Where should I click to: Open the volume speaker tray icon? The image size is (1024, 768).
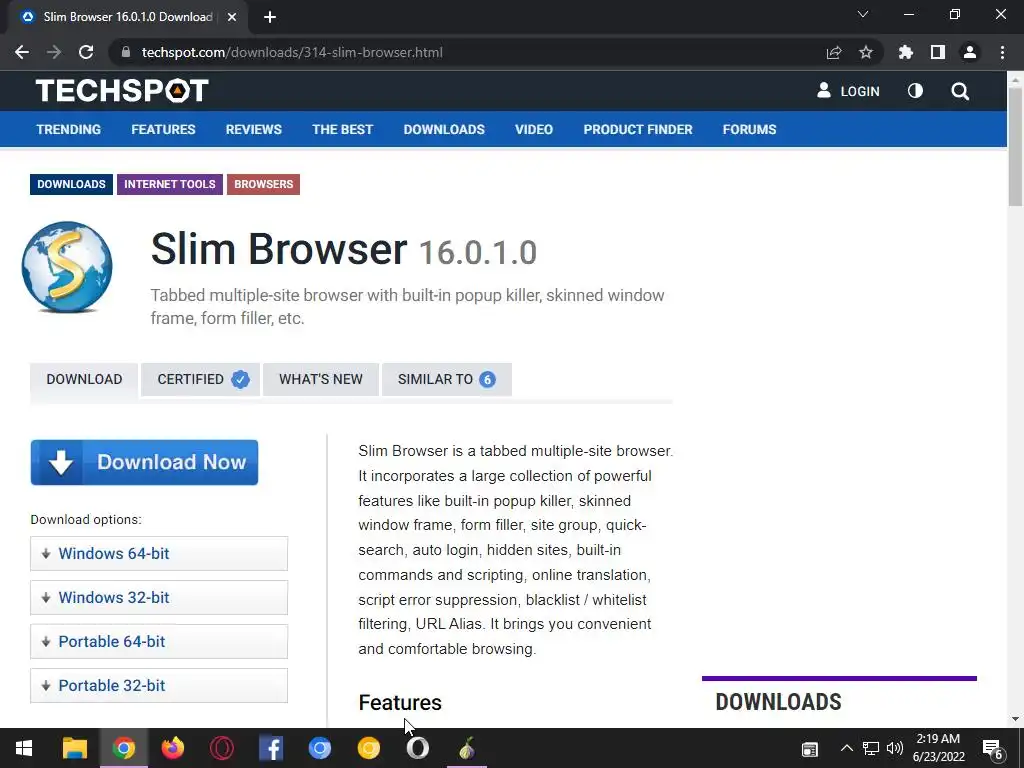point(895,748)
